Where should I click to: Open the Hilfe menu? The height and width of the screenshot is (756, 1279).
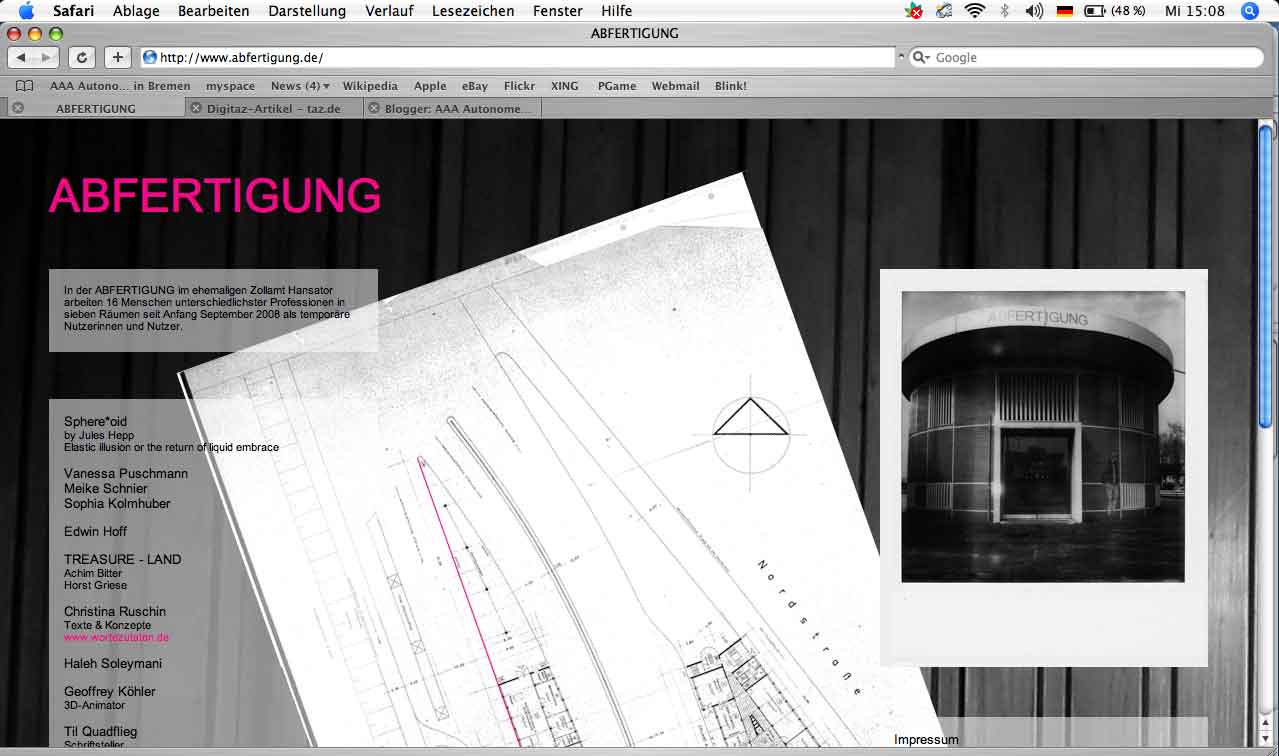(617, 11)
